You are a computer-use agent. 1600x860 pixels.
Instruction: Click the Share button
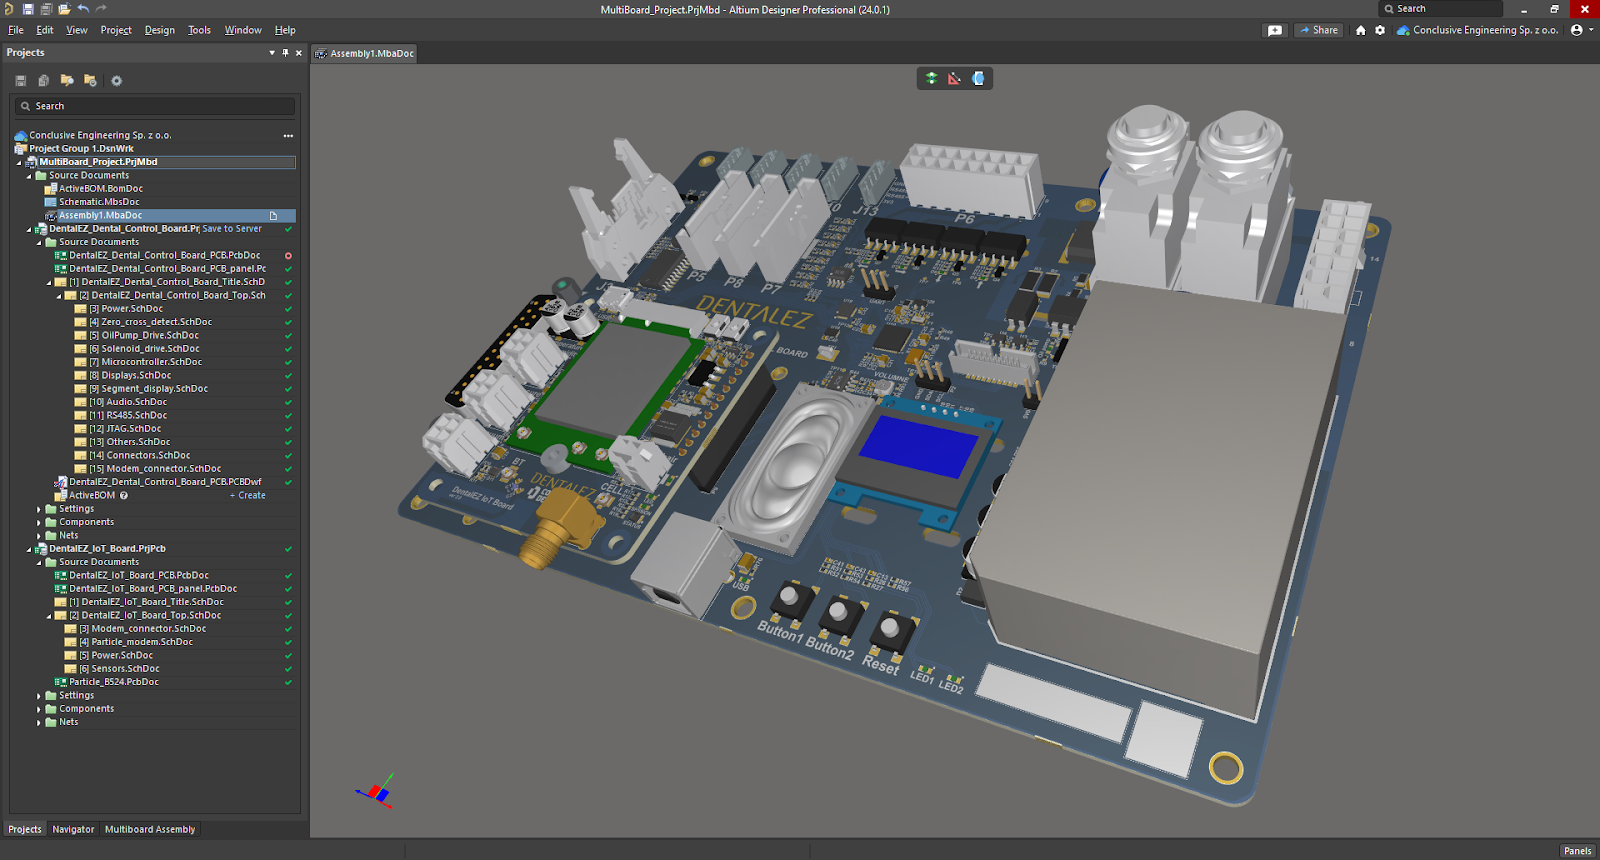1319,30
